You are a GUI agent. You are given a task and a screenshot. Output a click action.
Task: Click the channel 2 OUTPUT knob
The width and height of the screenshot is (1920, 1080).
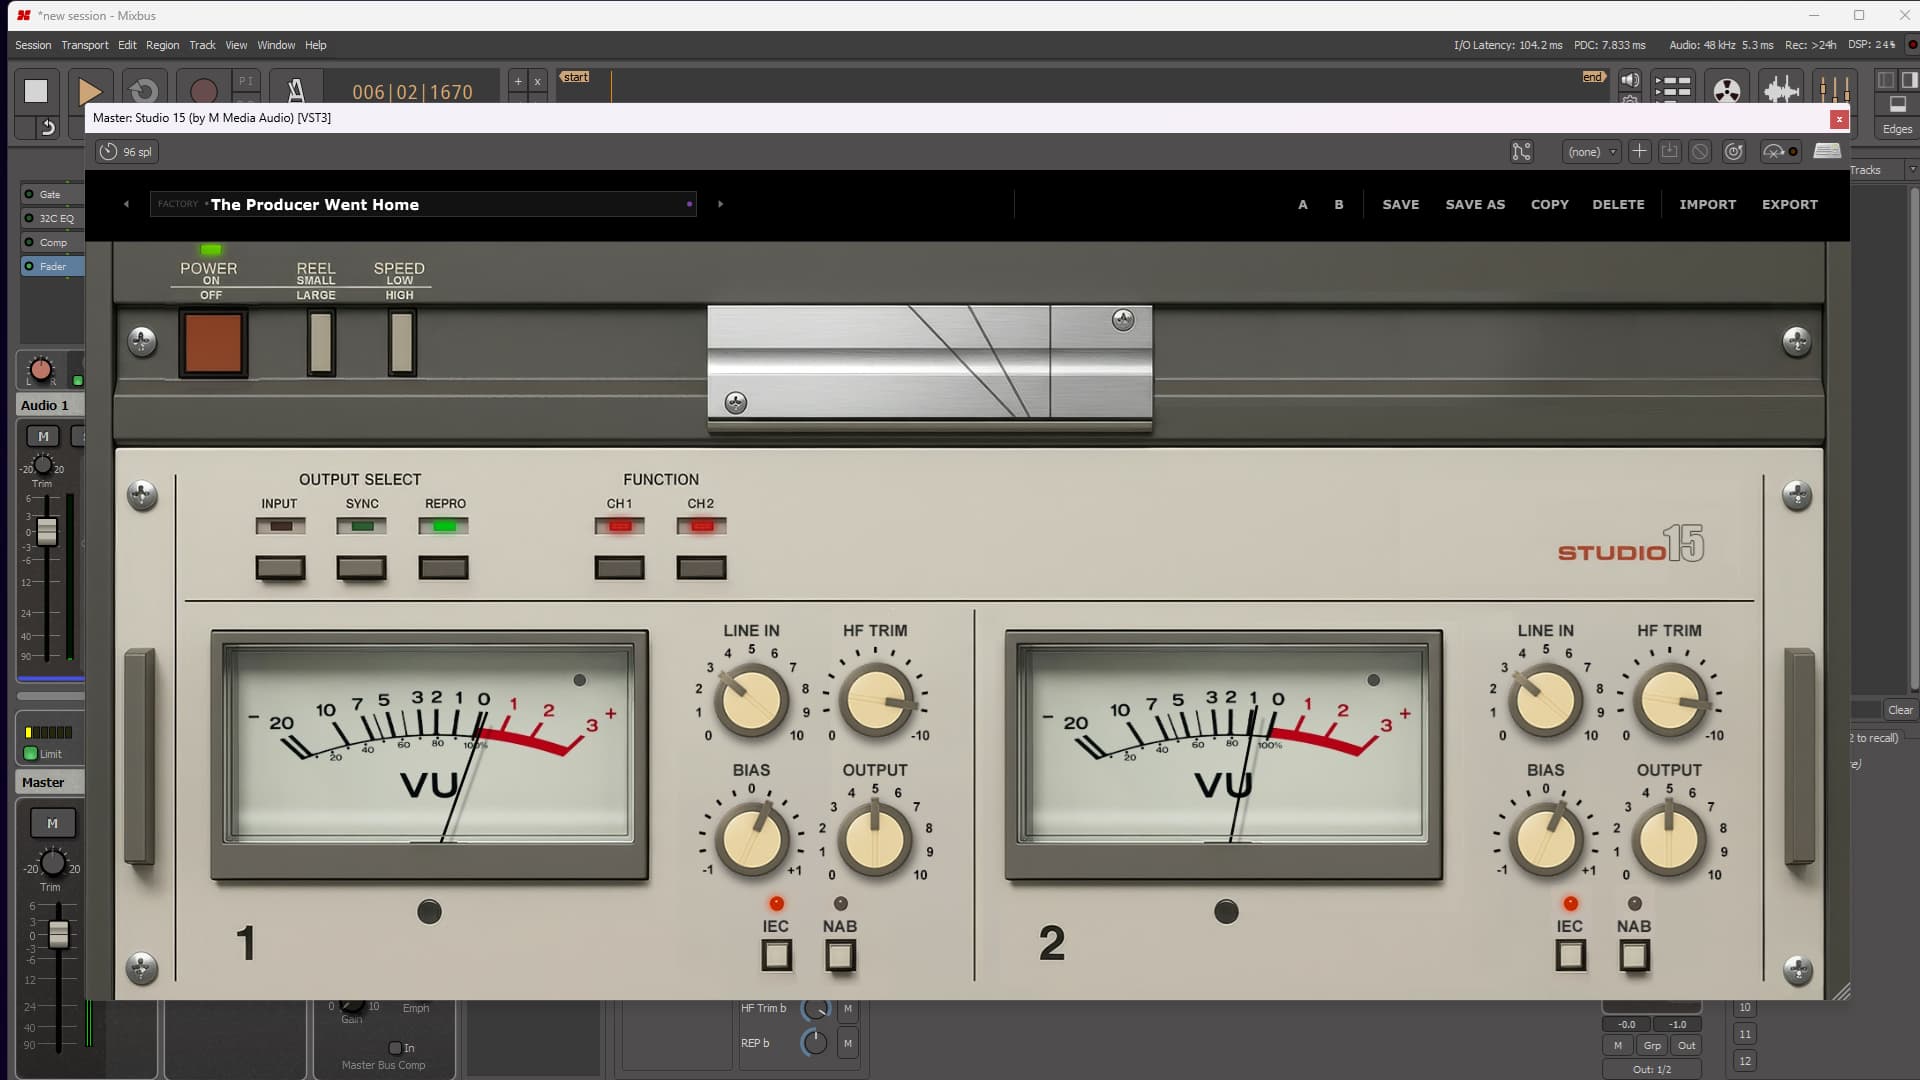[x=1669, y=840]
